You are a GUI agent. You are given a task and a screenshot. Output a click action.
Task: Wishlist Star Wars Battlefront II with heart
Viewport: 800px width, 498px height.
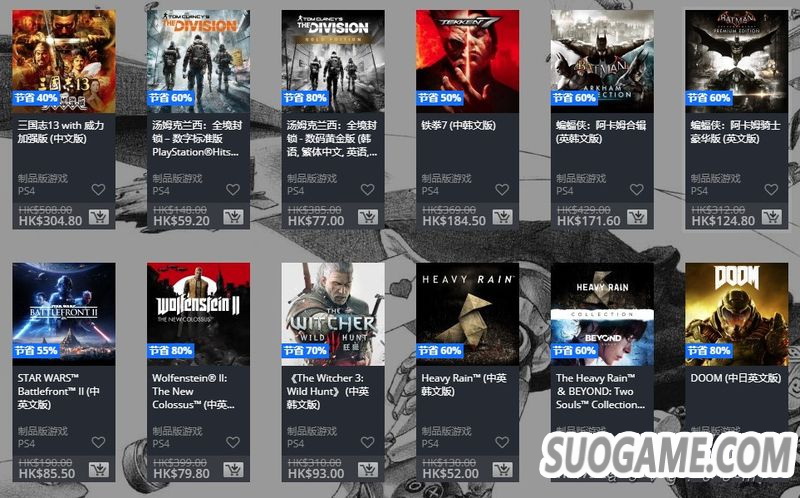click(98, 442)
